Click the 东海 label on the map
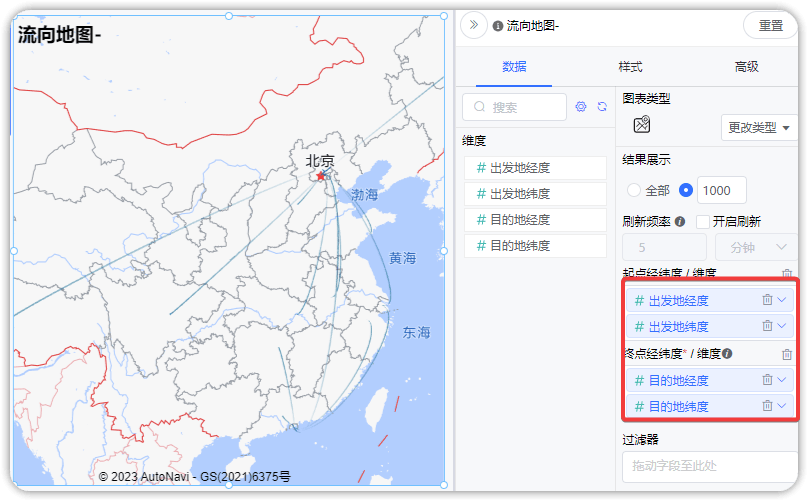The height and width of the screenshot is (501, 808). tap(416, 332)
